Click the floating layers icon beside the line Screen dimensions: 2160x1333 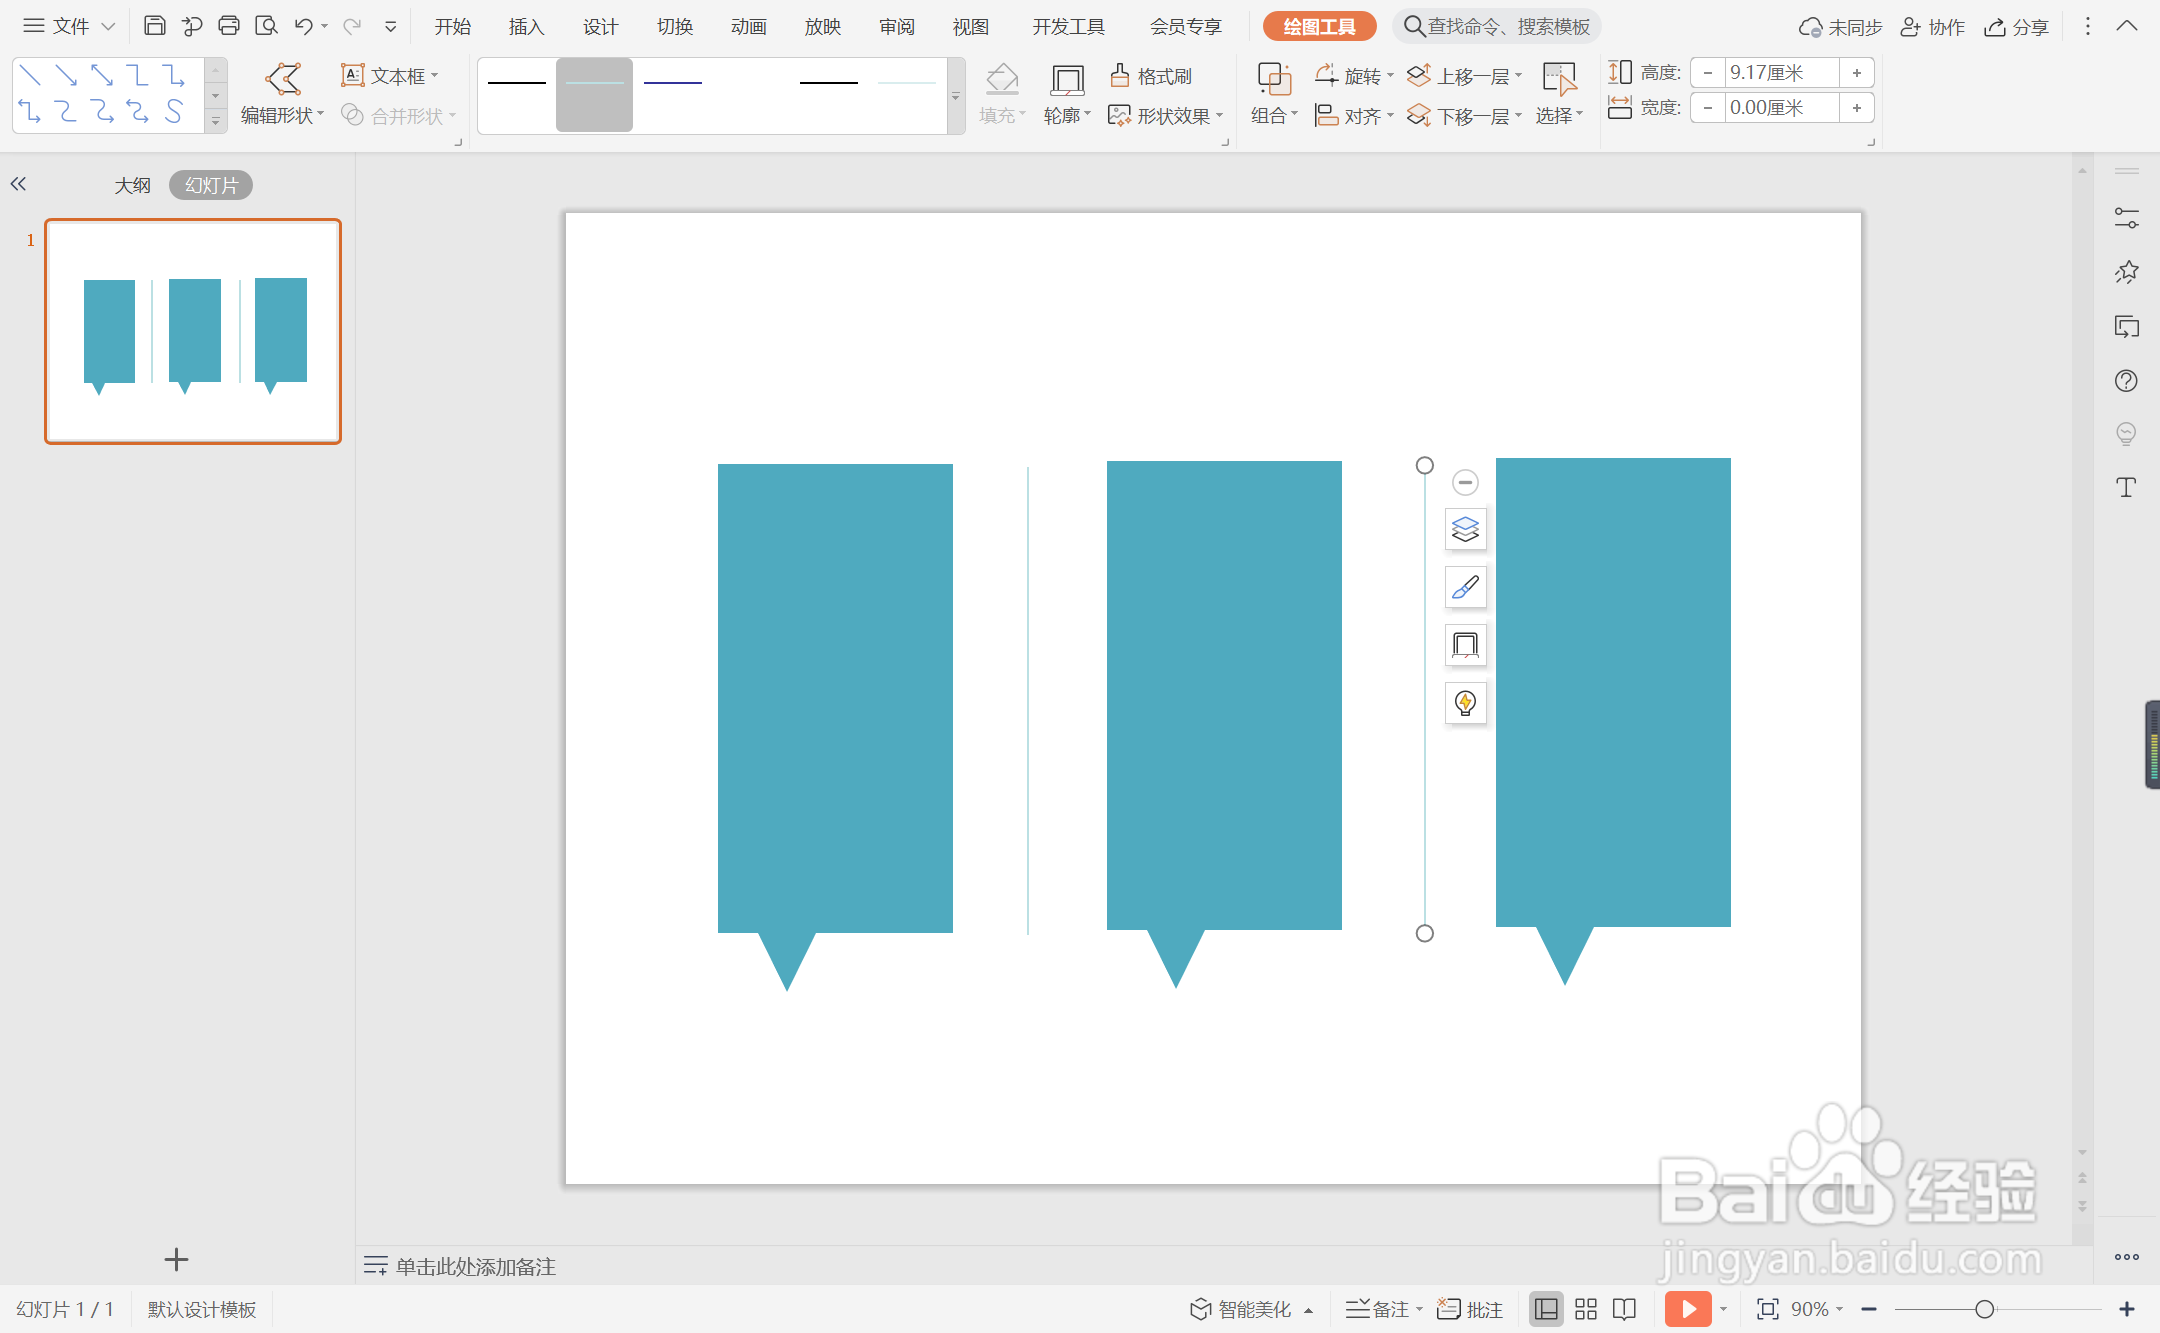1465,529
